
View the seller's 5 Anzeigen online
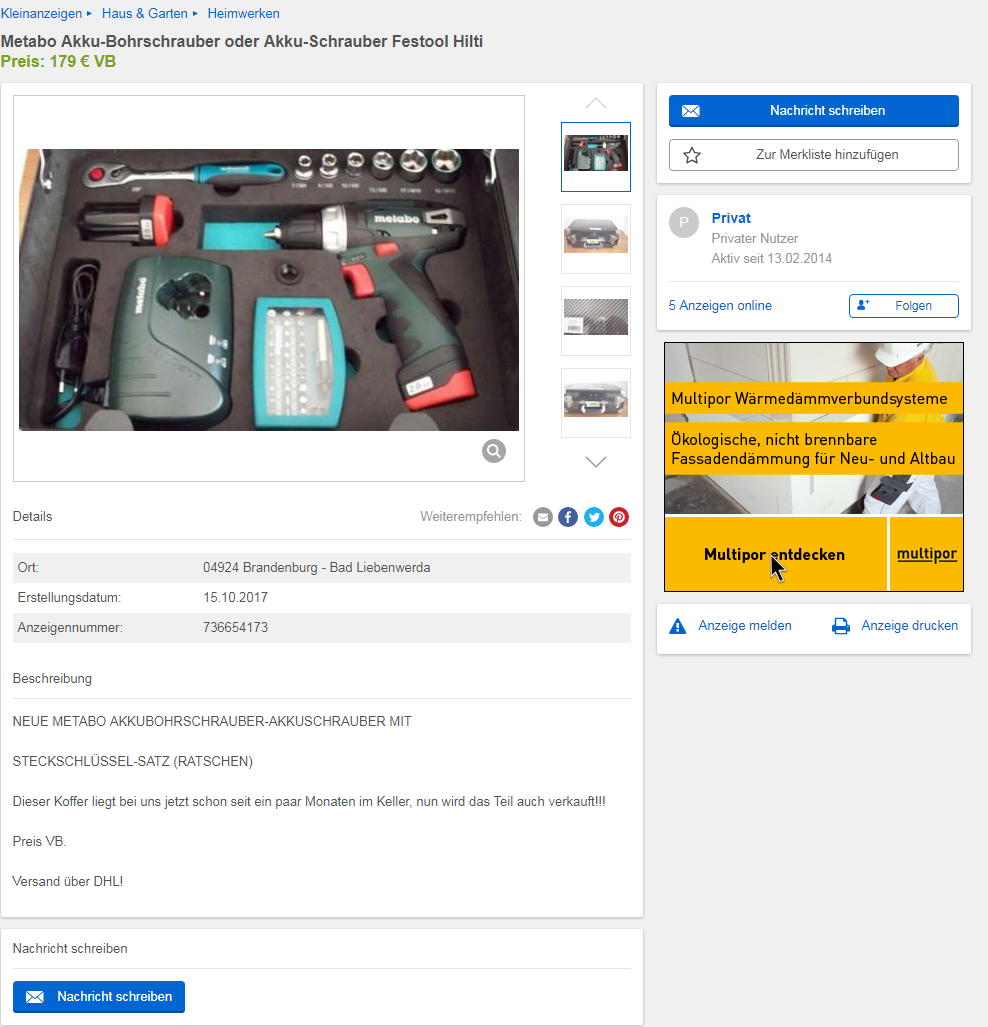[x=720, y=305]
